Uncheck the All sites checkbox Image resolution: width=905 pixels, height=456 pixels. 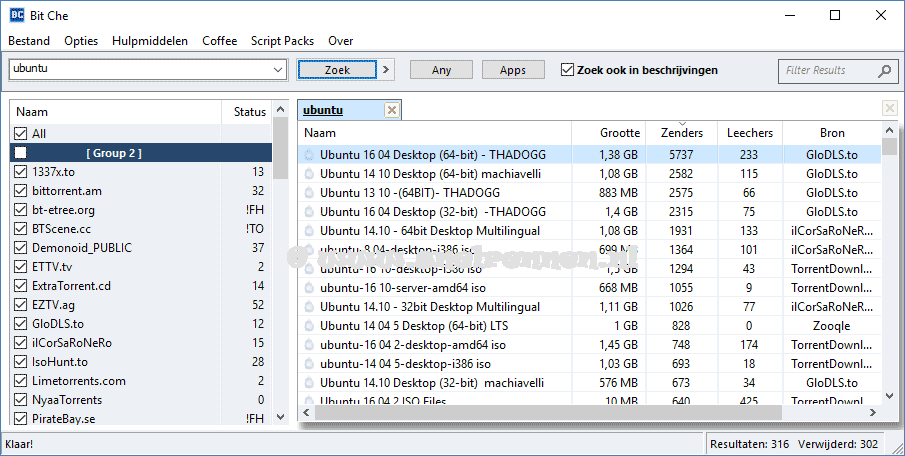(x=21, y=133)
